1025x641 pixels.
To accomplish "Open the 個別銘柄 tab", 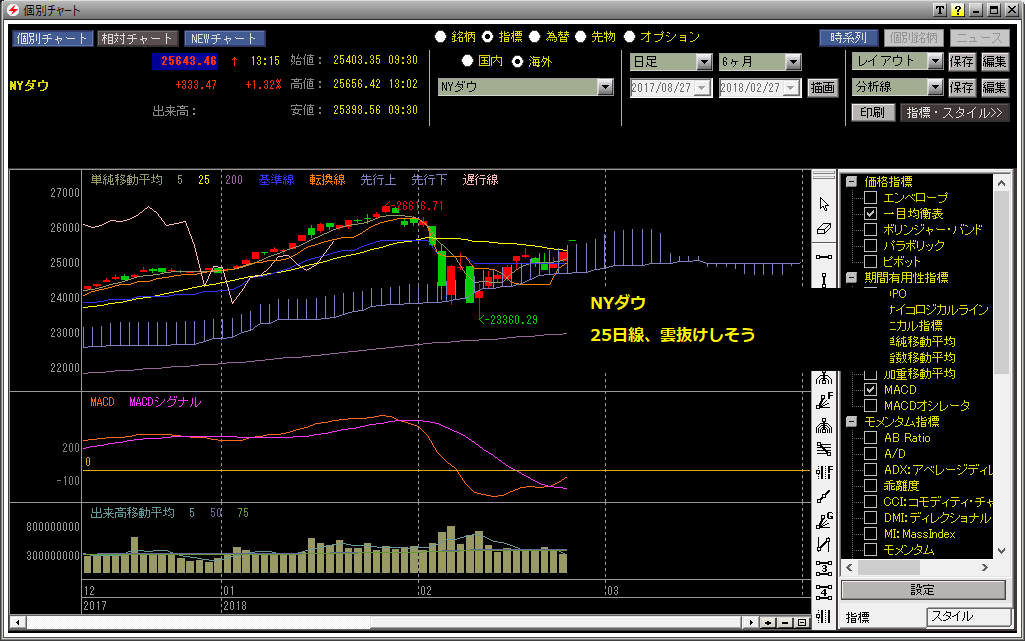I will [x=914, y=38].
